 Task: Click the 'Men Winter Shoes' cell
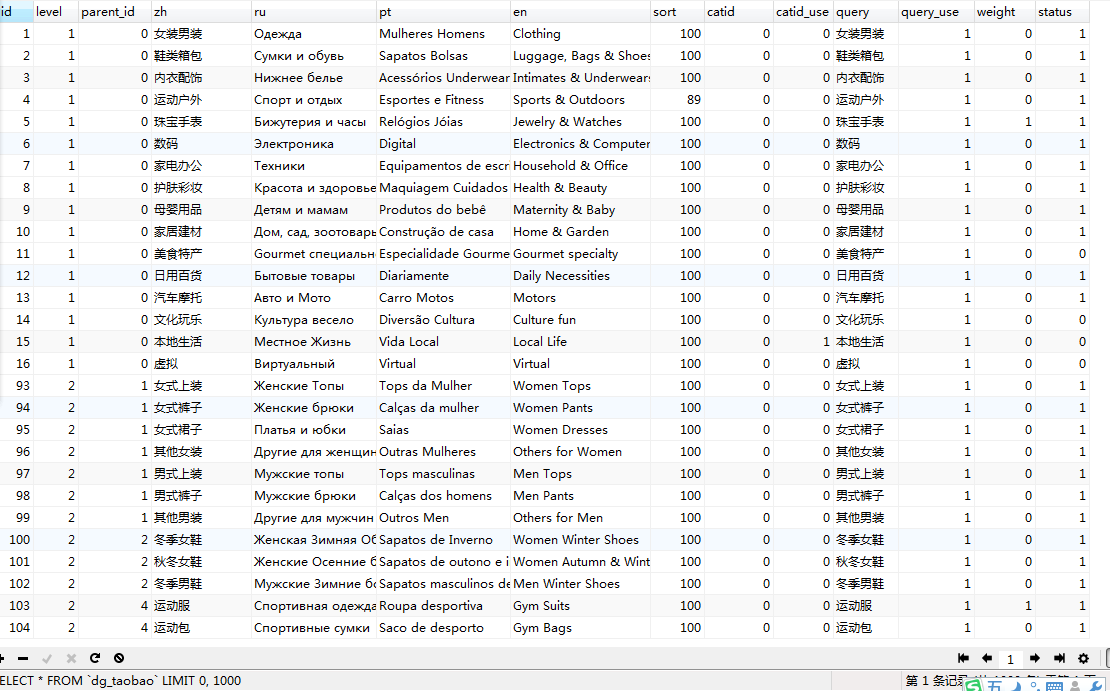(x=580, y=583)
